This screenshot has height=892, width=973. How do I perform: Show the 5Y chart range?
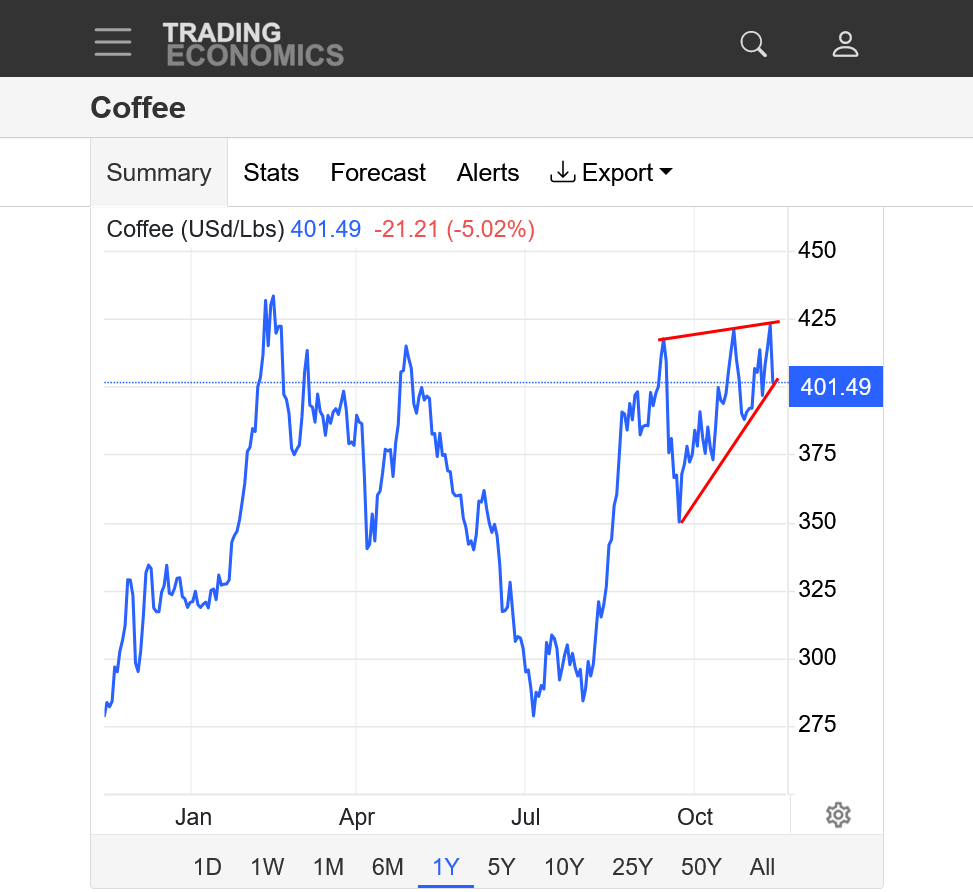pyautogui.click(x=501, y=866)
